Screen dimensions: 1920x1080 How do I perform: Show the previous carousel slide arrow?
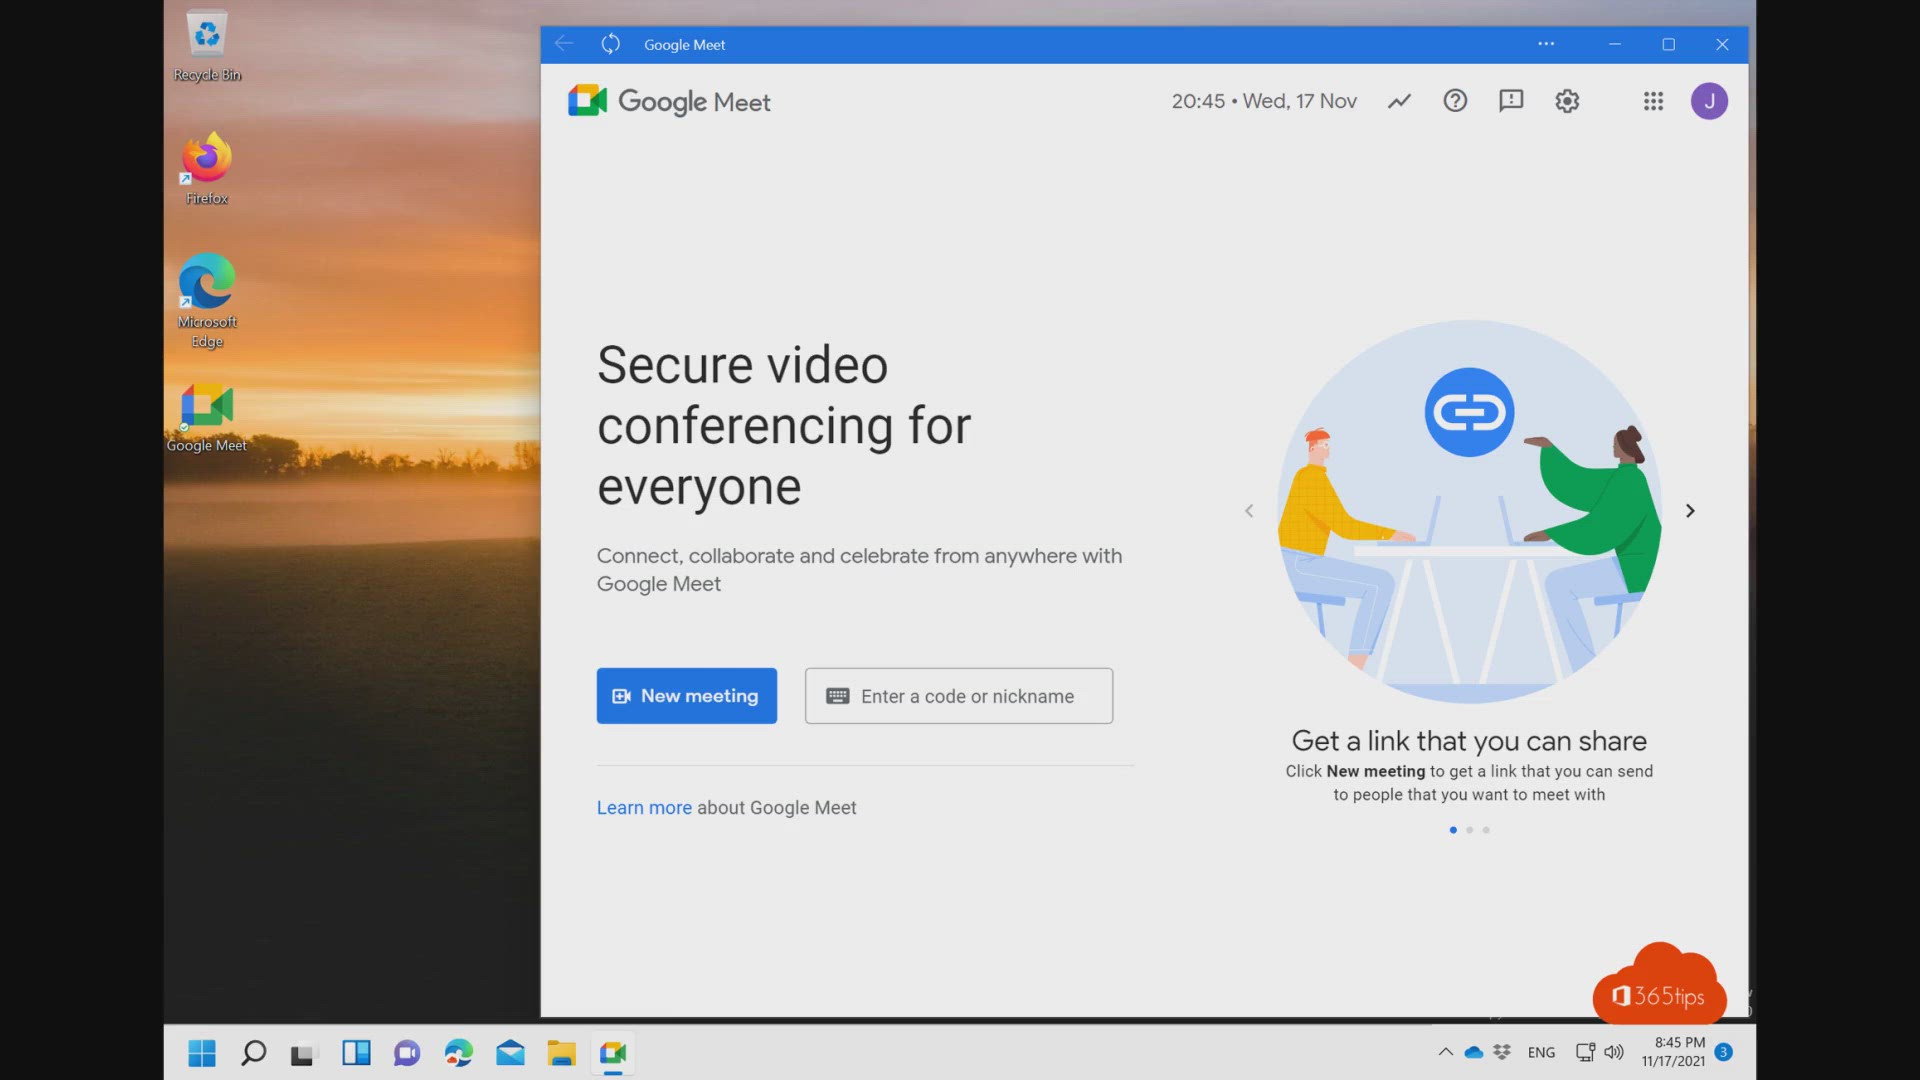click(x=1249, y=511)
